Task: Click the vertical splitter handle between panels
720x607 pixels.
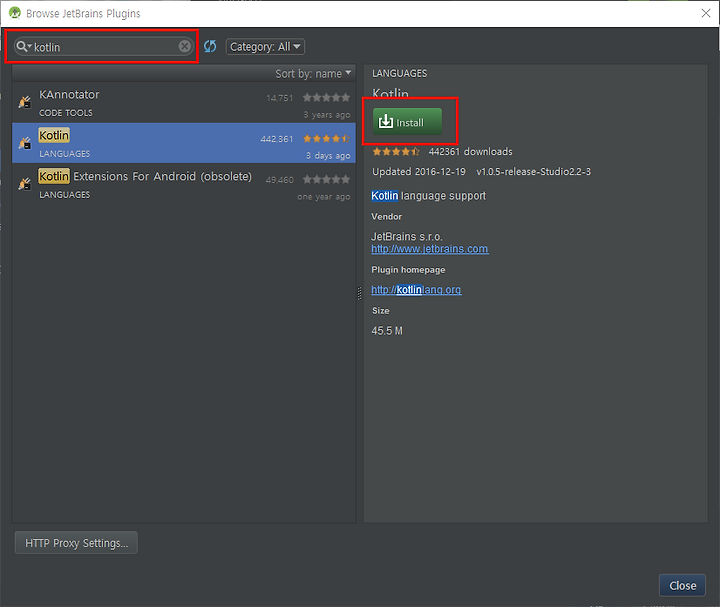Action: pyautogui.click(x=360, y=293)
